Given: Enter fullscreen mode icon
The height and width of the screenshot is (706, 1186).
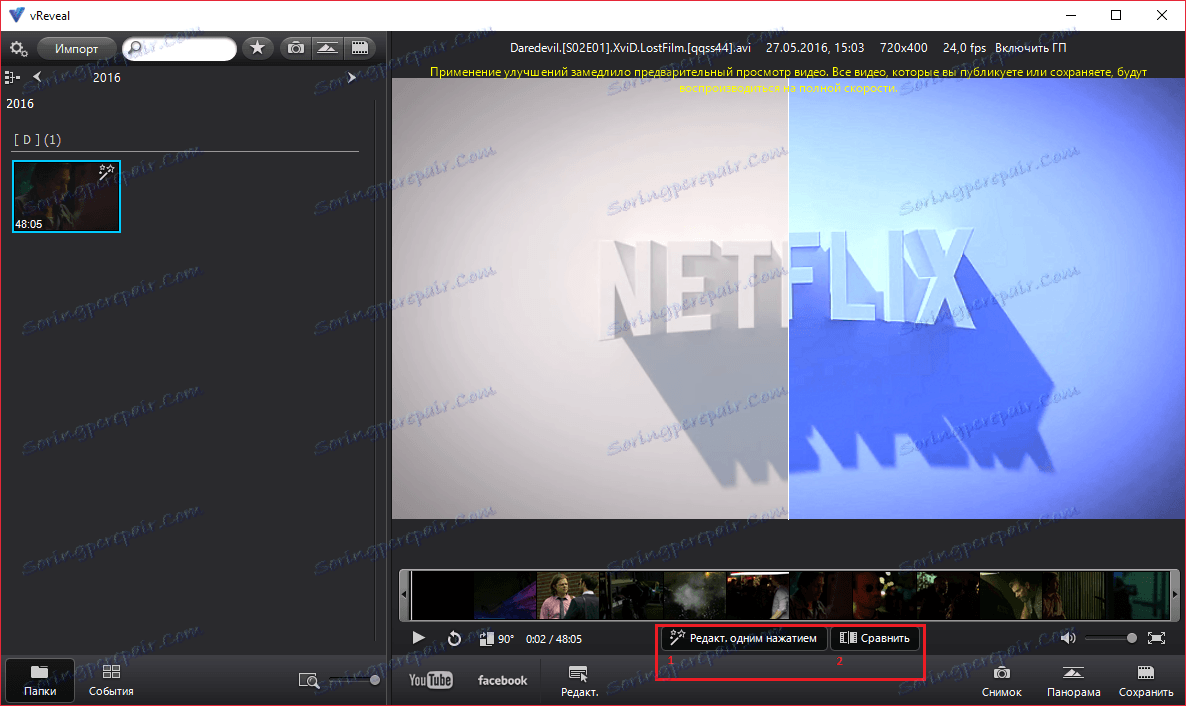Looking at the screenshot, I should click(x=1157, y=638).
